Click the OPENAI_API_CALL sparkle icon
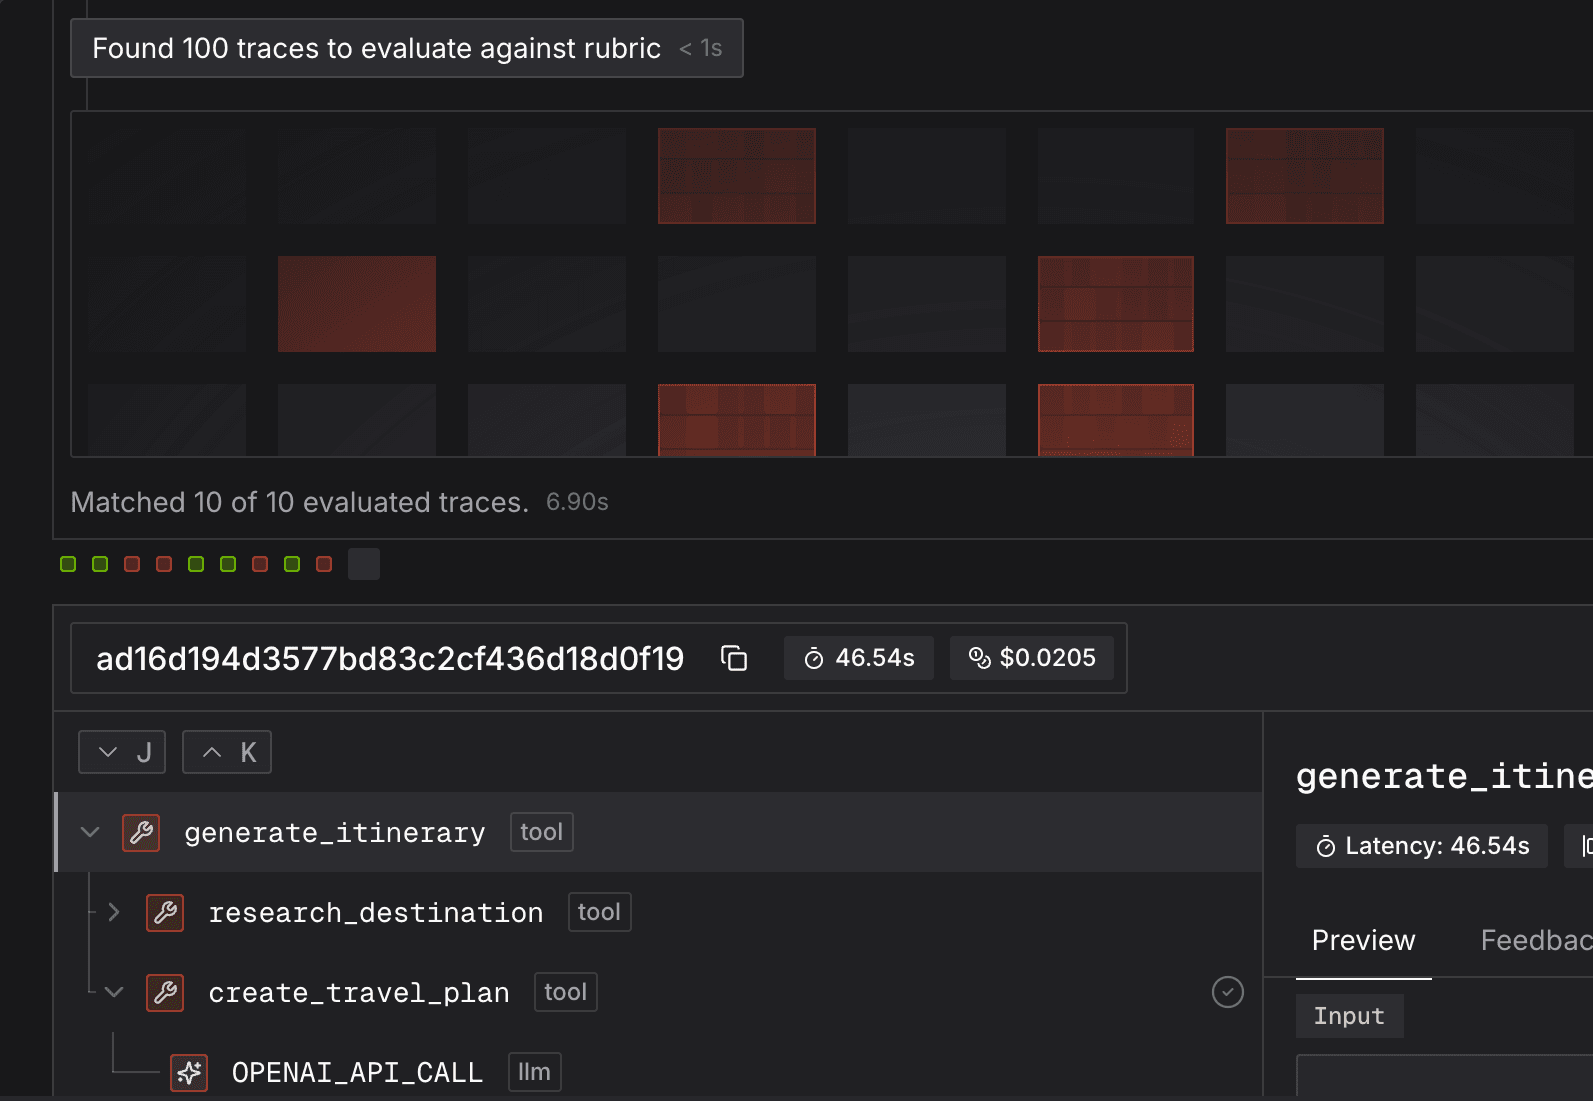Screen dimensions: 1593x1101 [189, 1072]
